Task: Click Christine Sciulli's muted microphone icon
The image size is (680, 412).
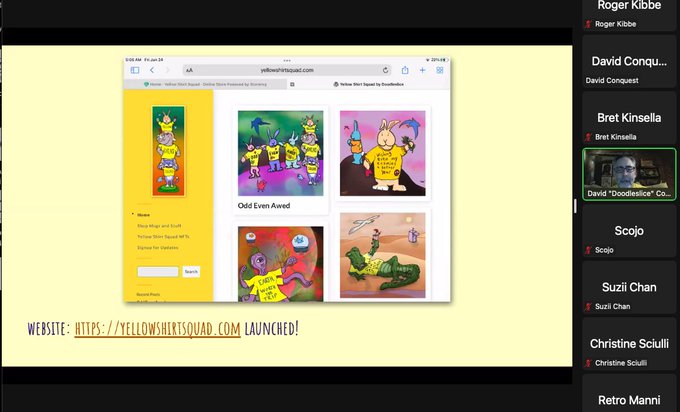Action: point(588,363)
